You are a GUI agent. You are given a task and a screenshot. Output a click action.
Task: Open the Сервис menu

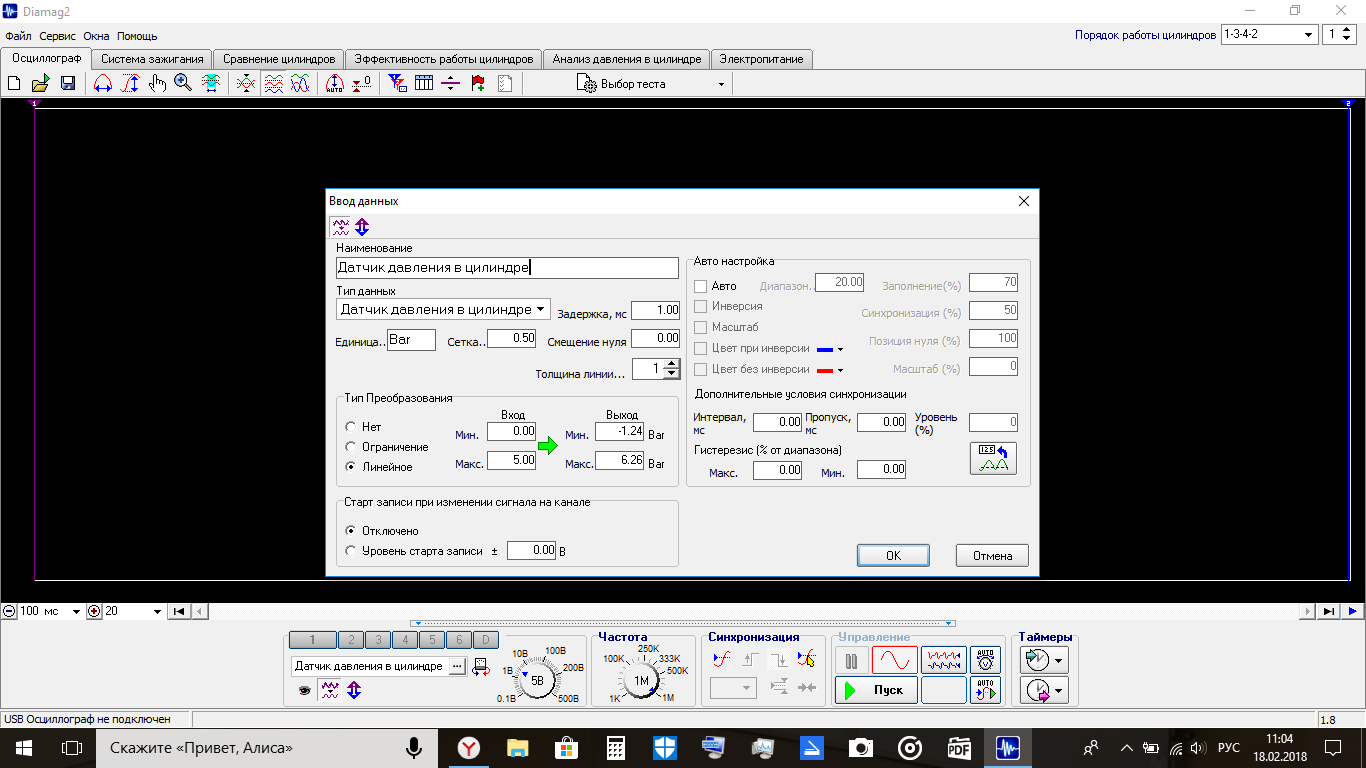(x=57, y=36)
